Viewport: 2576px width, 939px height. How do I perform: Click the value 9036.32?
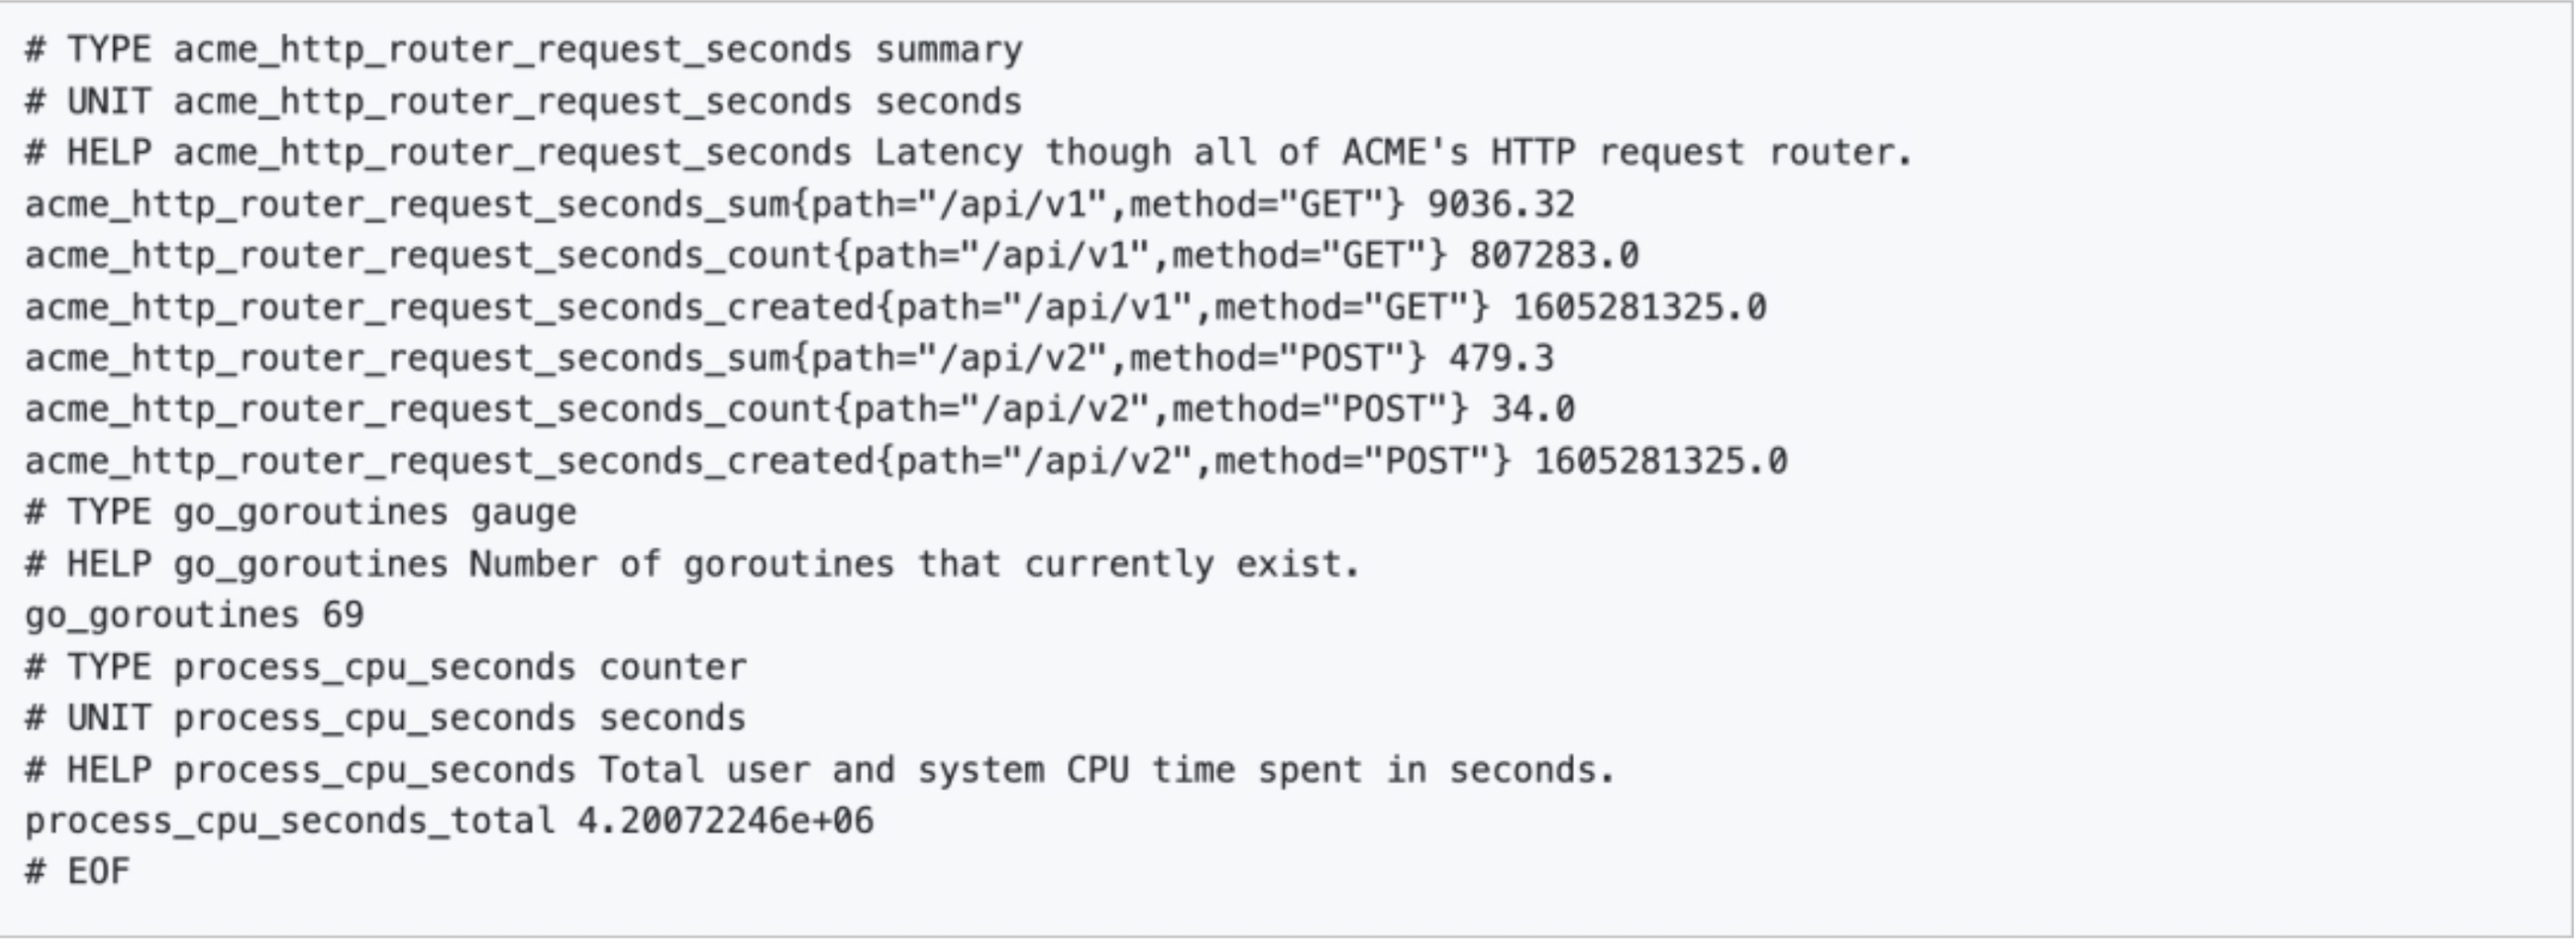pyautogui.click(x=1500, y=205)
